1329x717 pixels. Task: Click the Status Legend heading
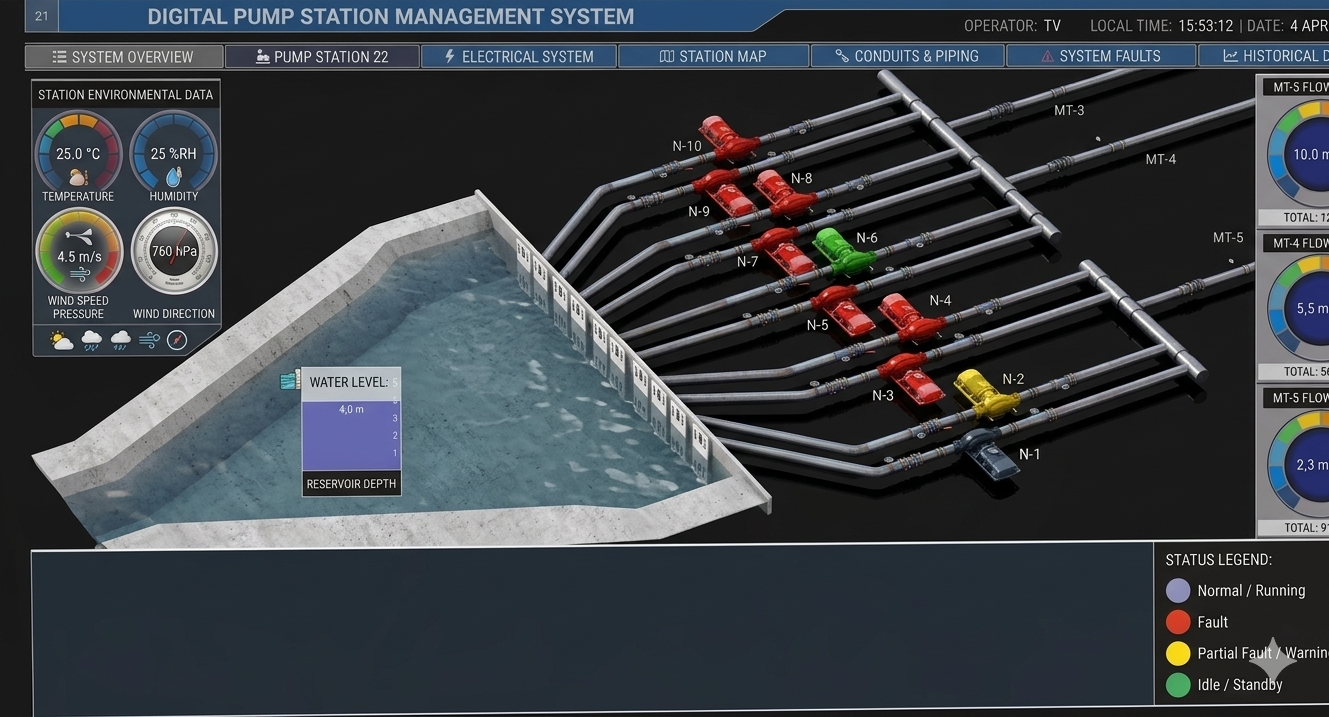pyautogui.click(x=1218, y=560)
